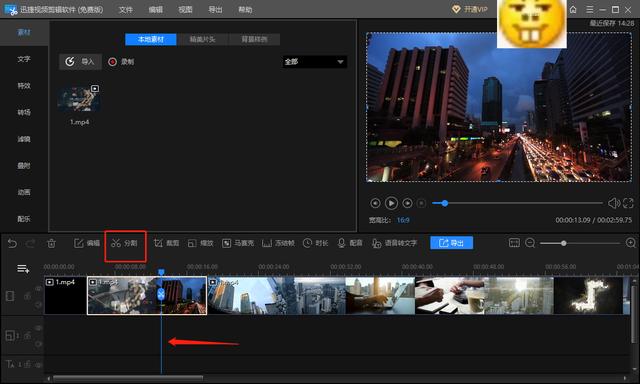Start 配音 voice-over recording
This screenshot has height=384, width=640.
[350, 243]
